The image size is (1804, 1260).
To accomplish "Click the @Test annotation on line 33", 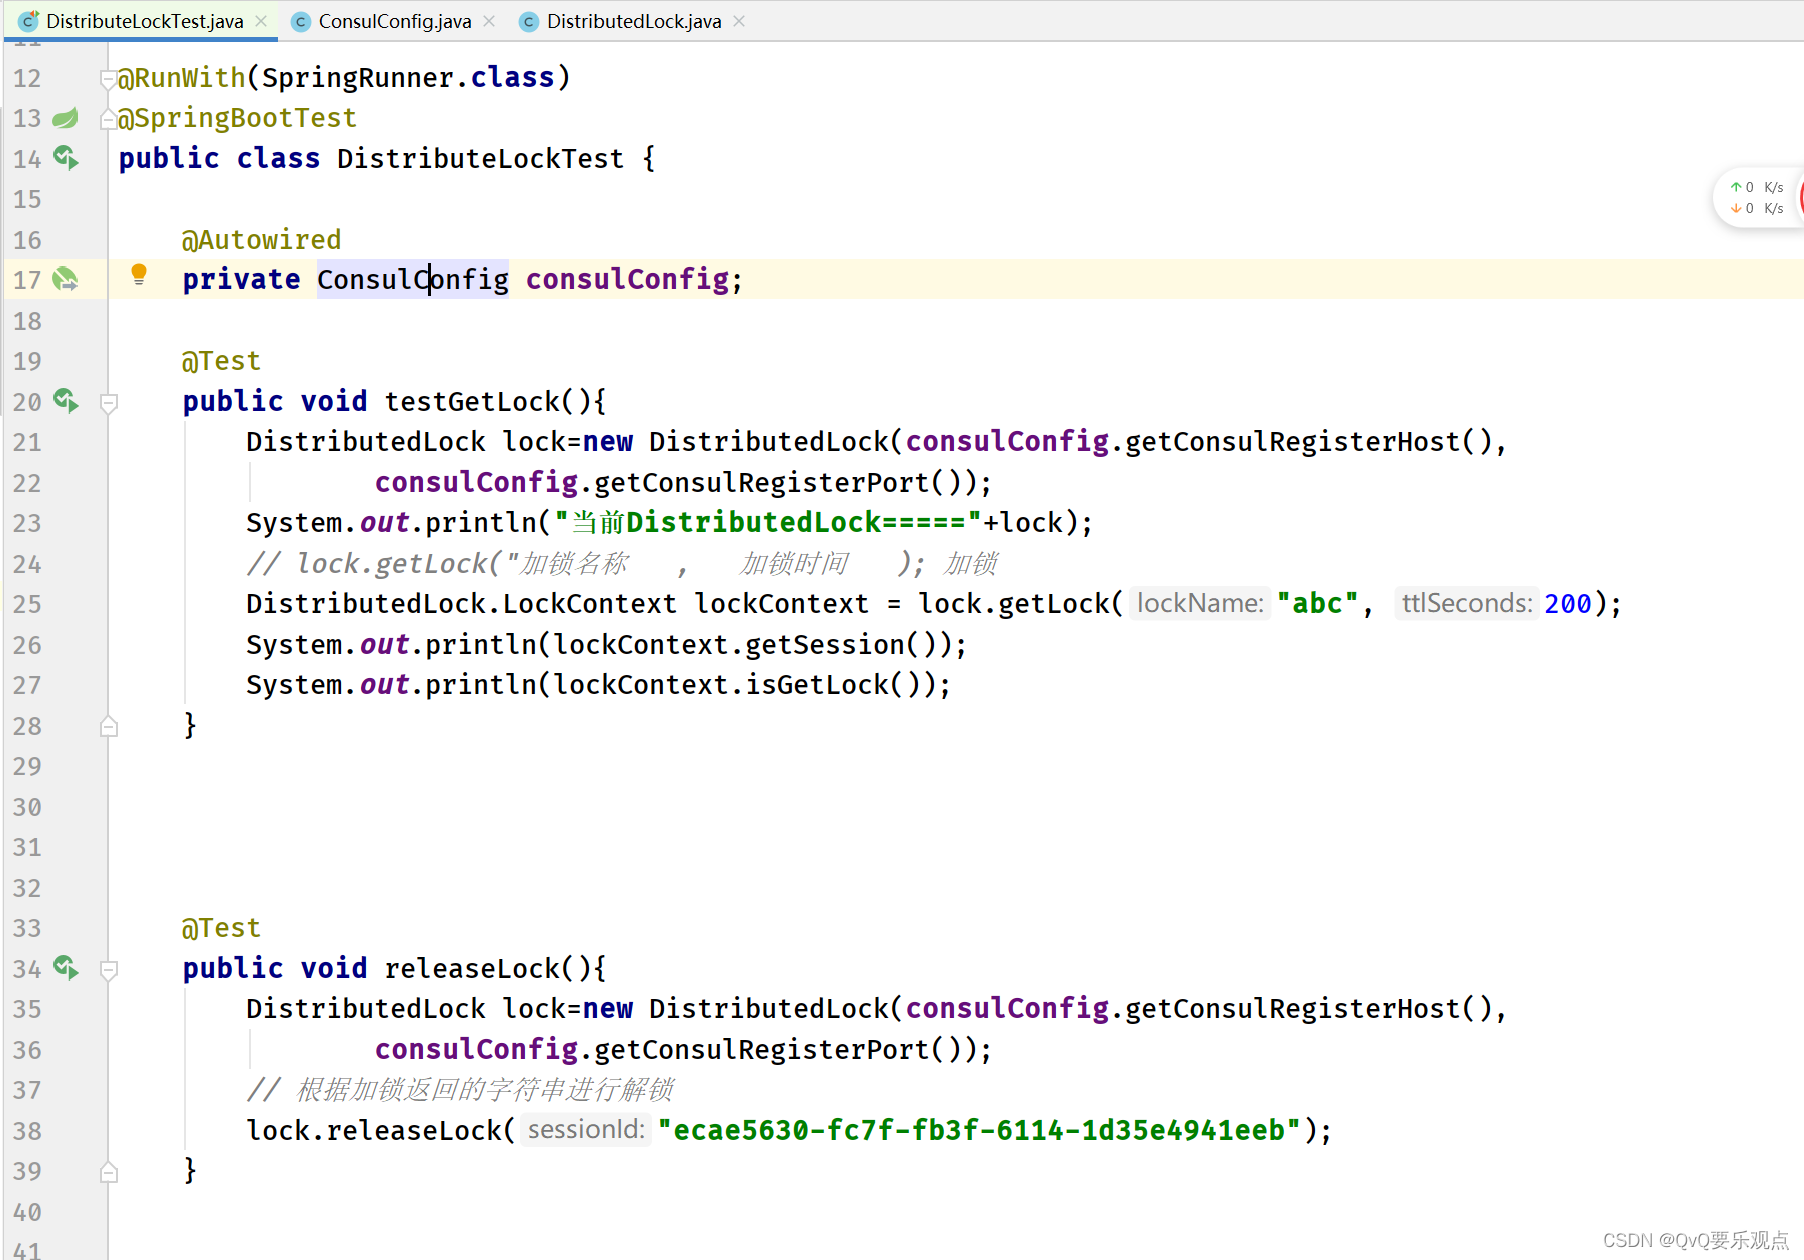I will (x=221, y=928).
